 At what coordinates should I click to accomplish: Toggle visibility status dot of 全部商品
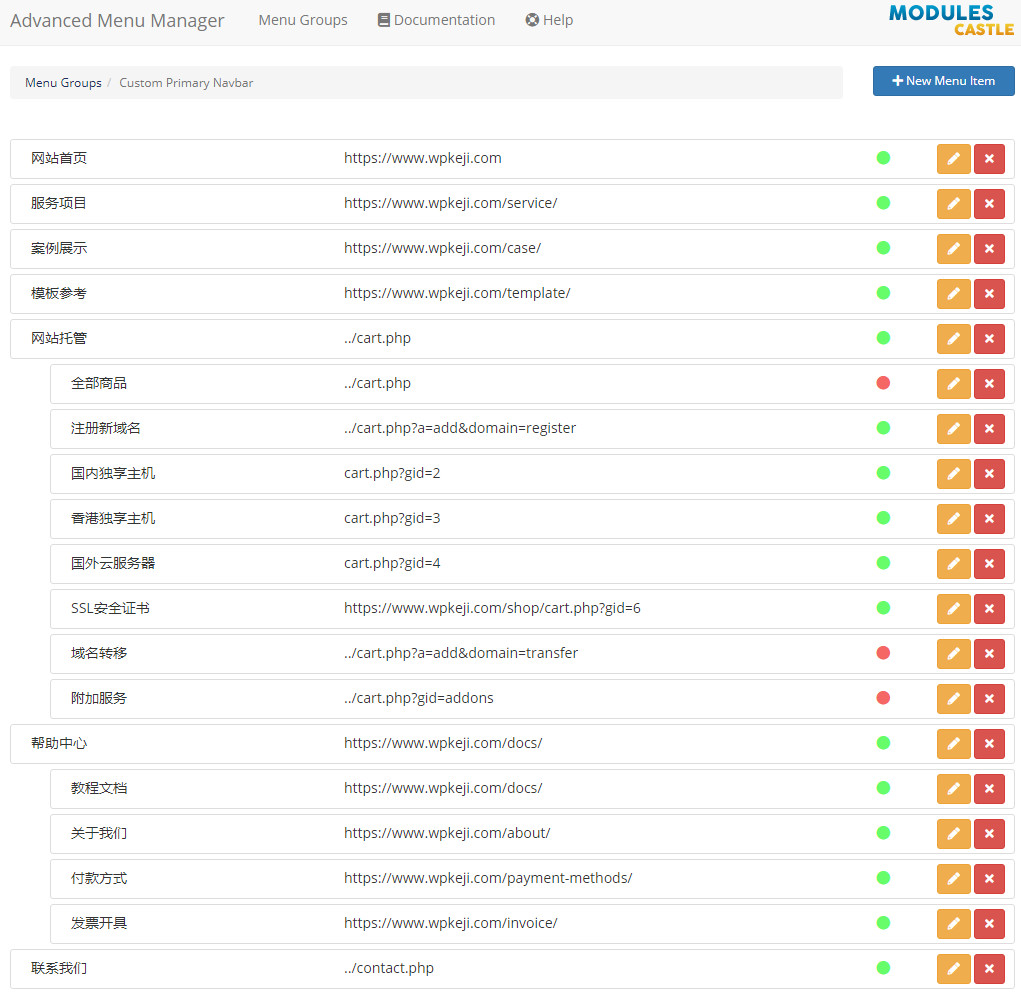883,383
